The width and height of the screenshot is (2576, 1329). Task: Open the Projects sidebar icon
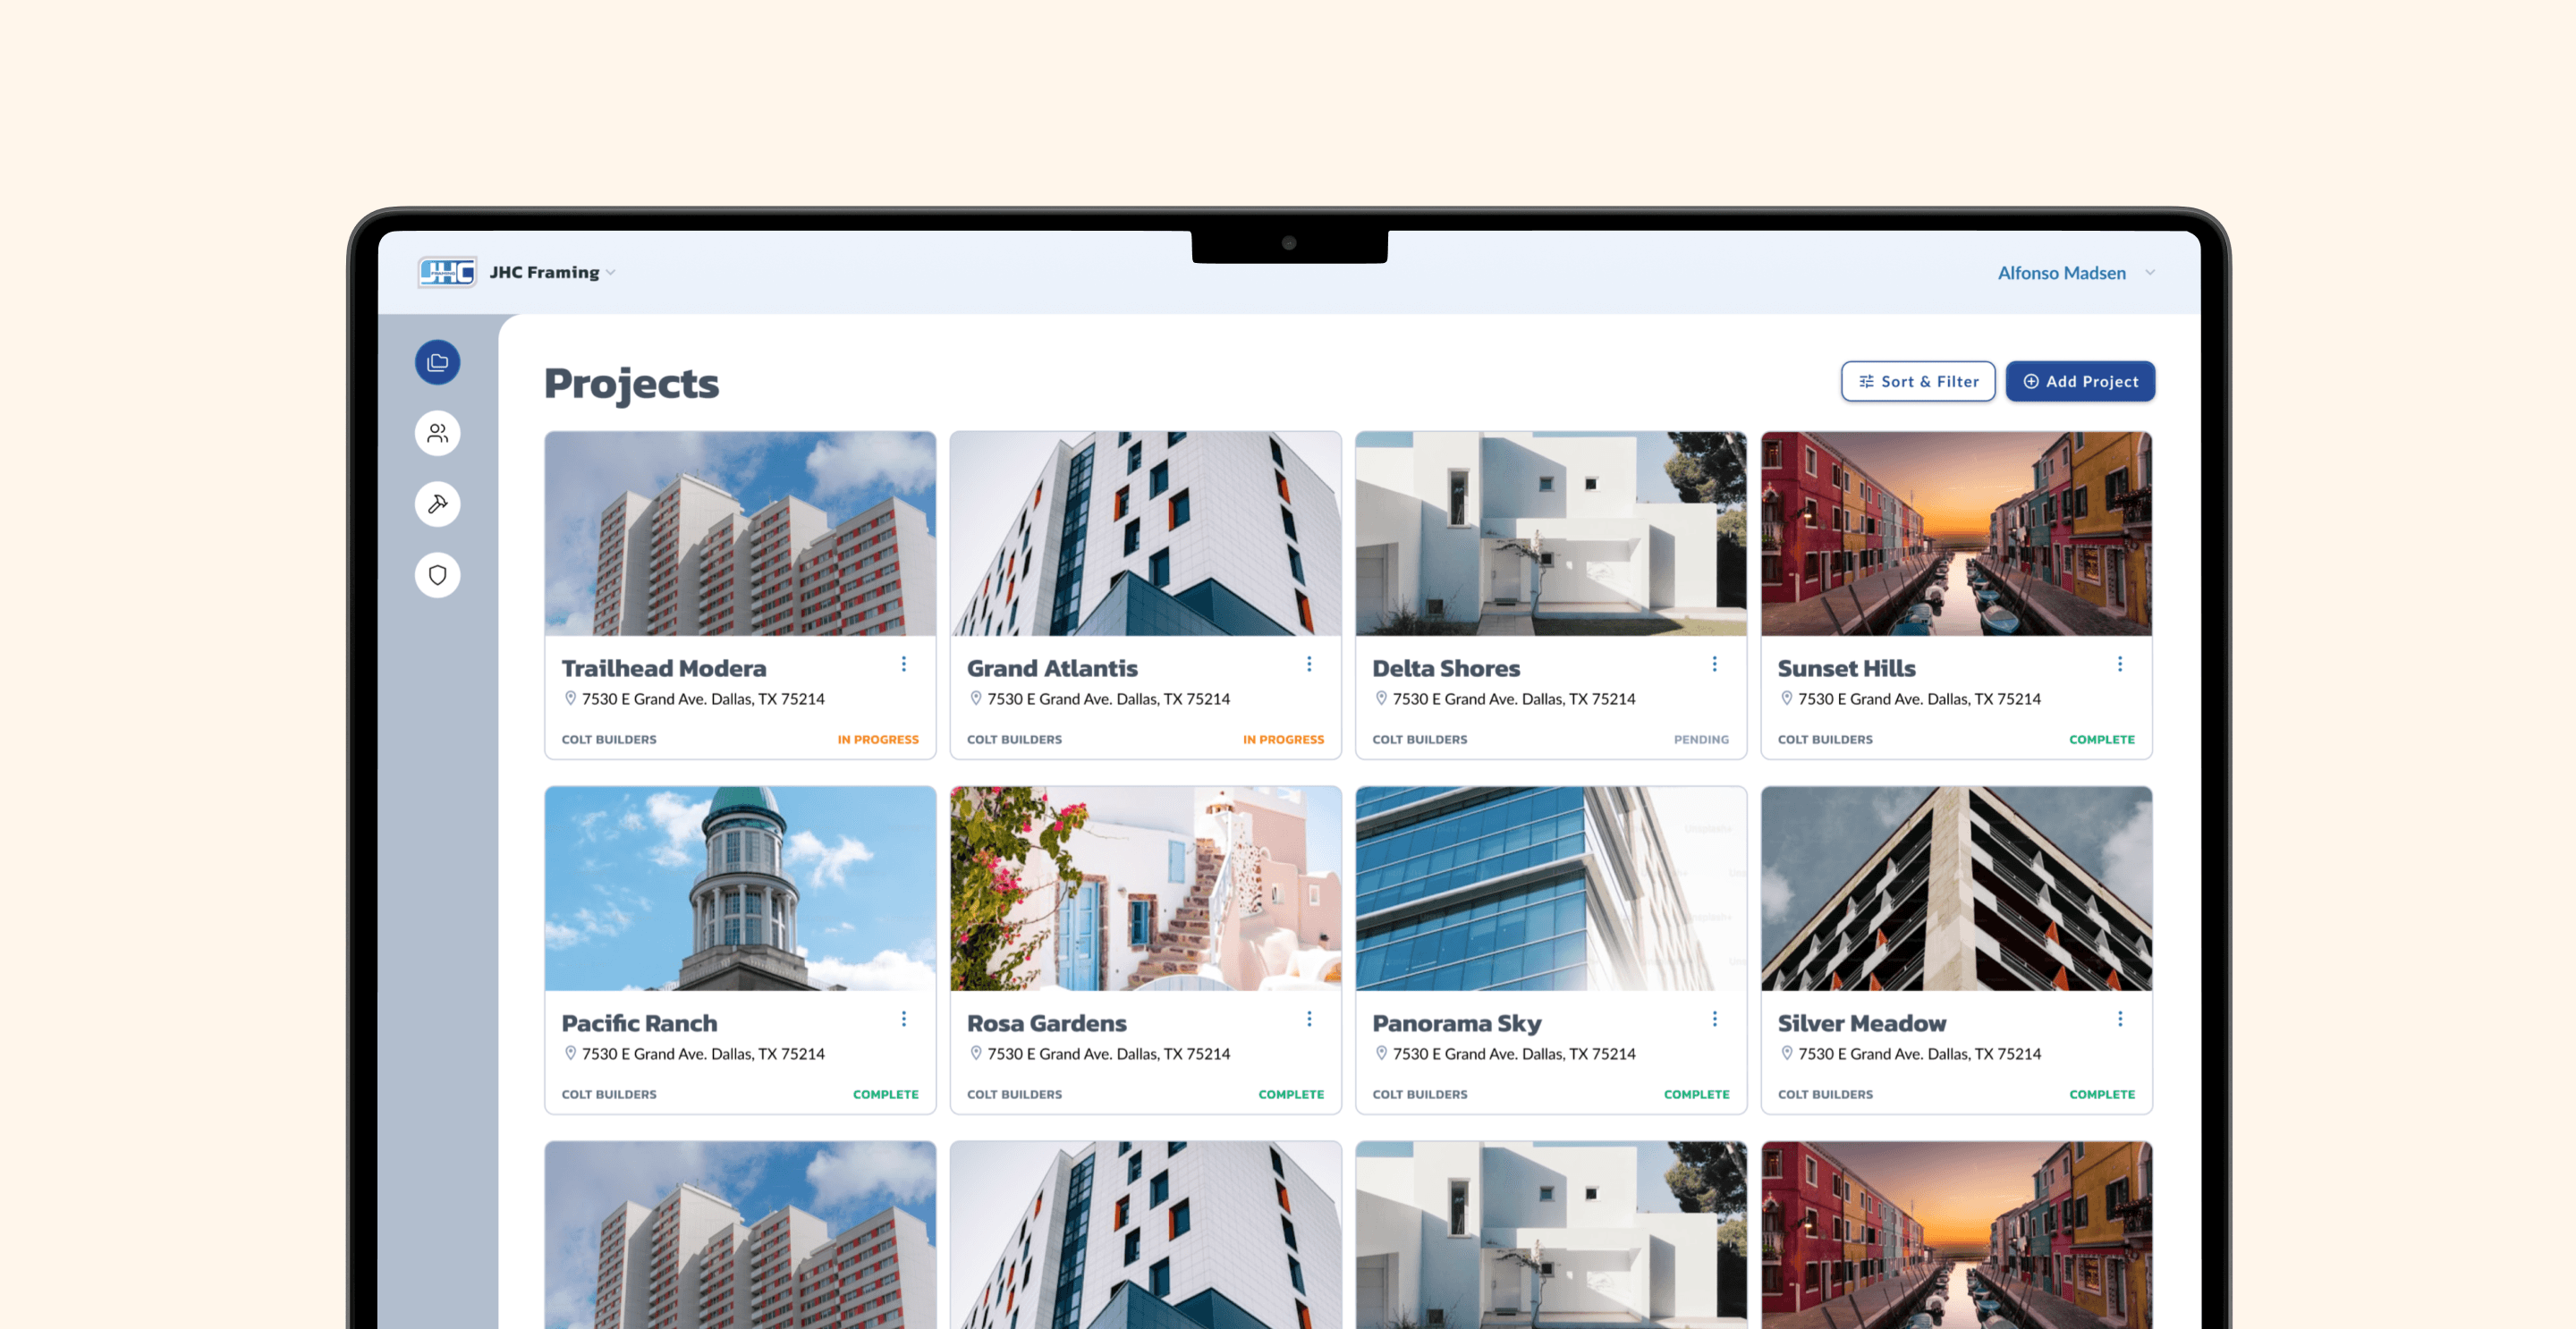point(437,362)
